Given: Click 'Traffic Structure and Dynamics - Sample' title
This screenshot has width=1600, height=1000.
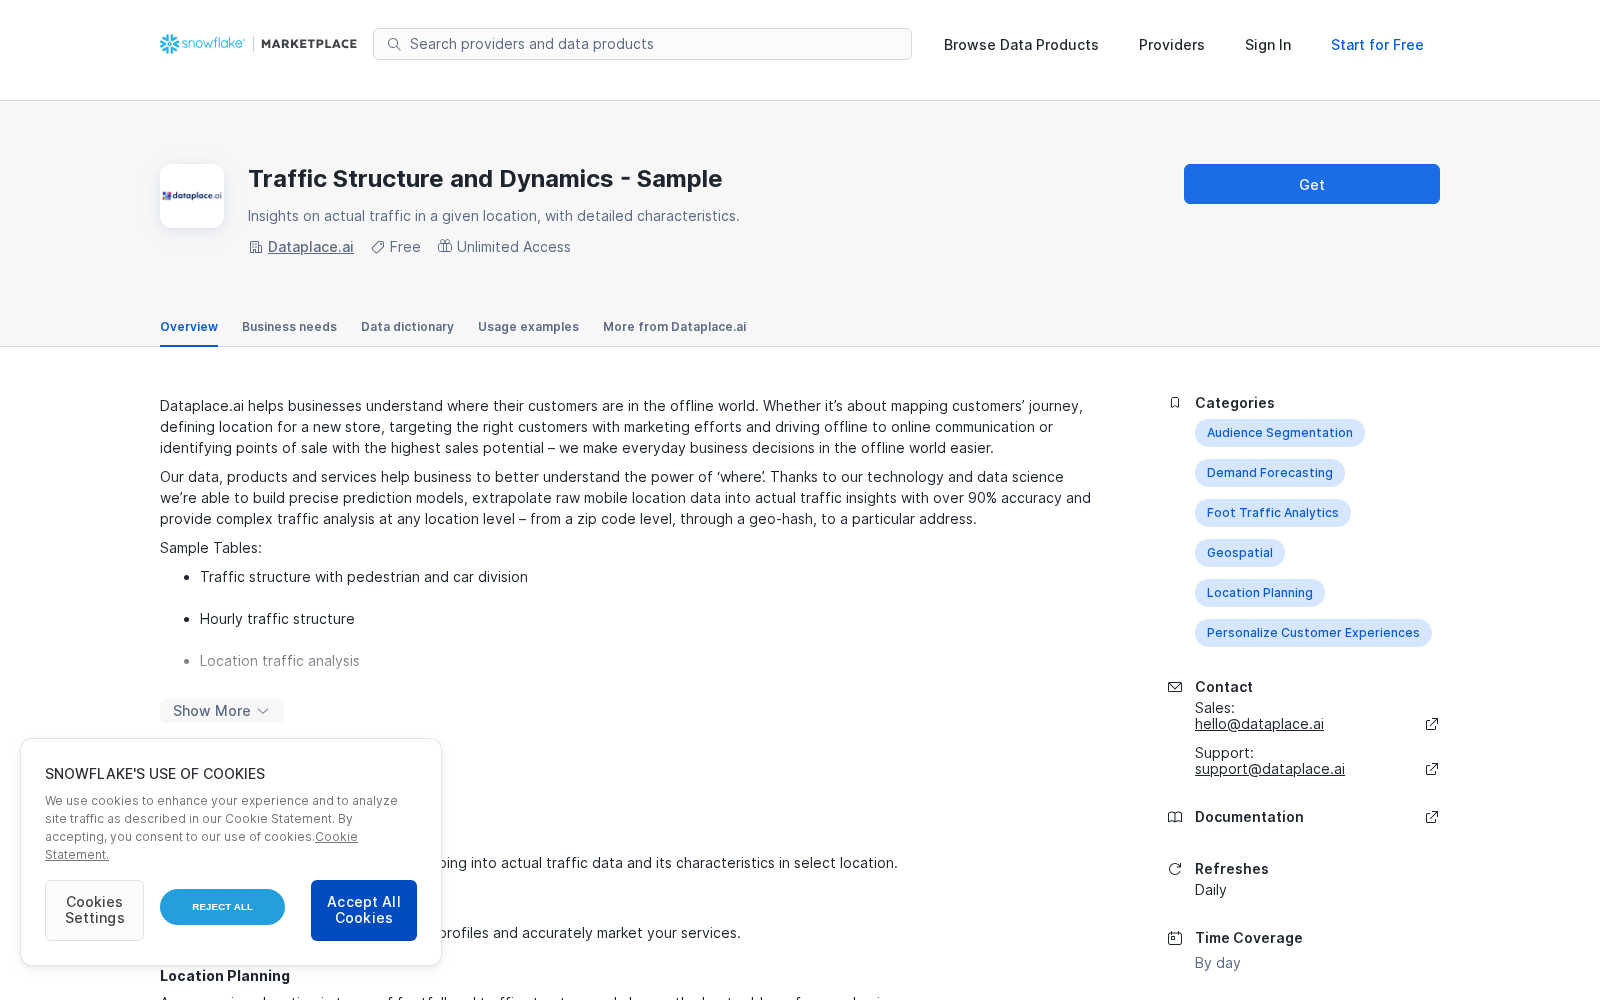Looking at the screenshot, I should (x=485, y=179).
